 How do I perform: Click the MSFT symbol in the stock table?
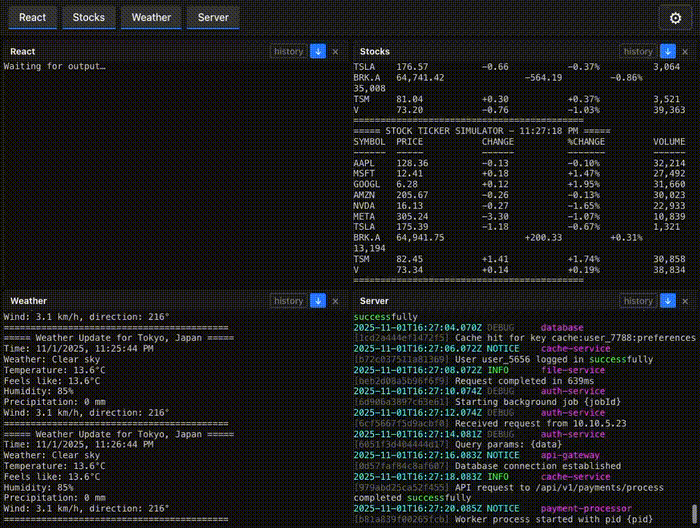coord(364,174)
